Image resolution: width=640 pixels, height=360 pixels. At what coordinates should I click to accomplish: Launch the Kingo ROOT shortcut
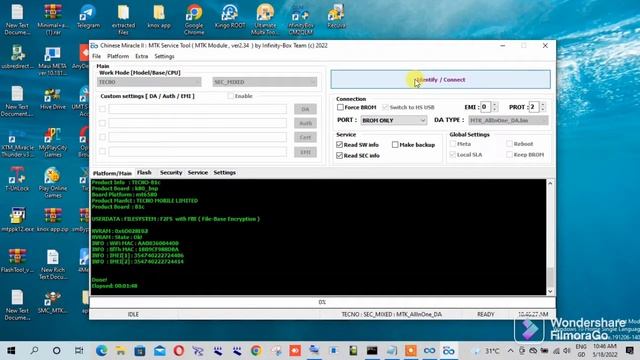point(230,17)
